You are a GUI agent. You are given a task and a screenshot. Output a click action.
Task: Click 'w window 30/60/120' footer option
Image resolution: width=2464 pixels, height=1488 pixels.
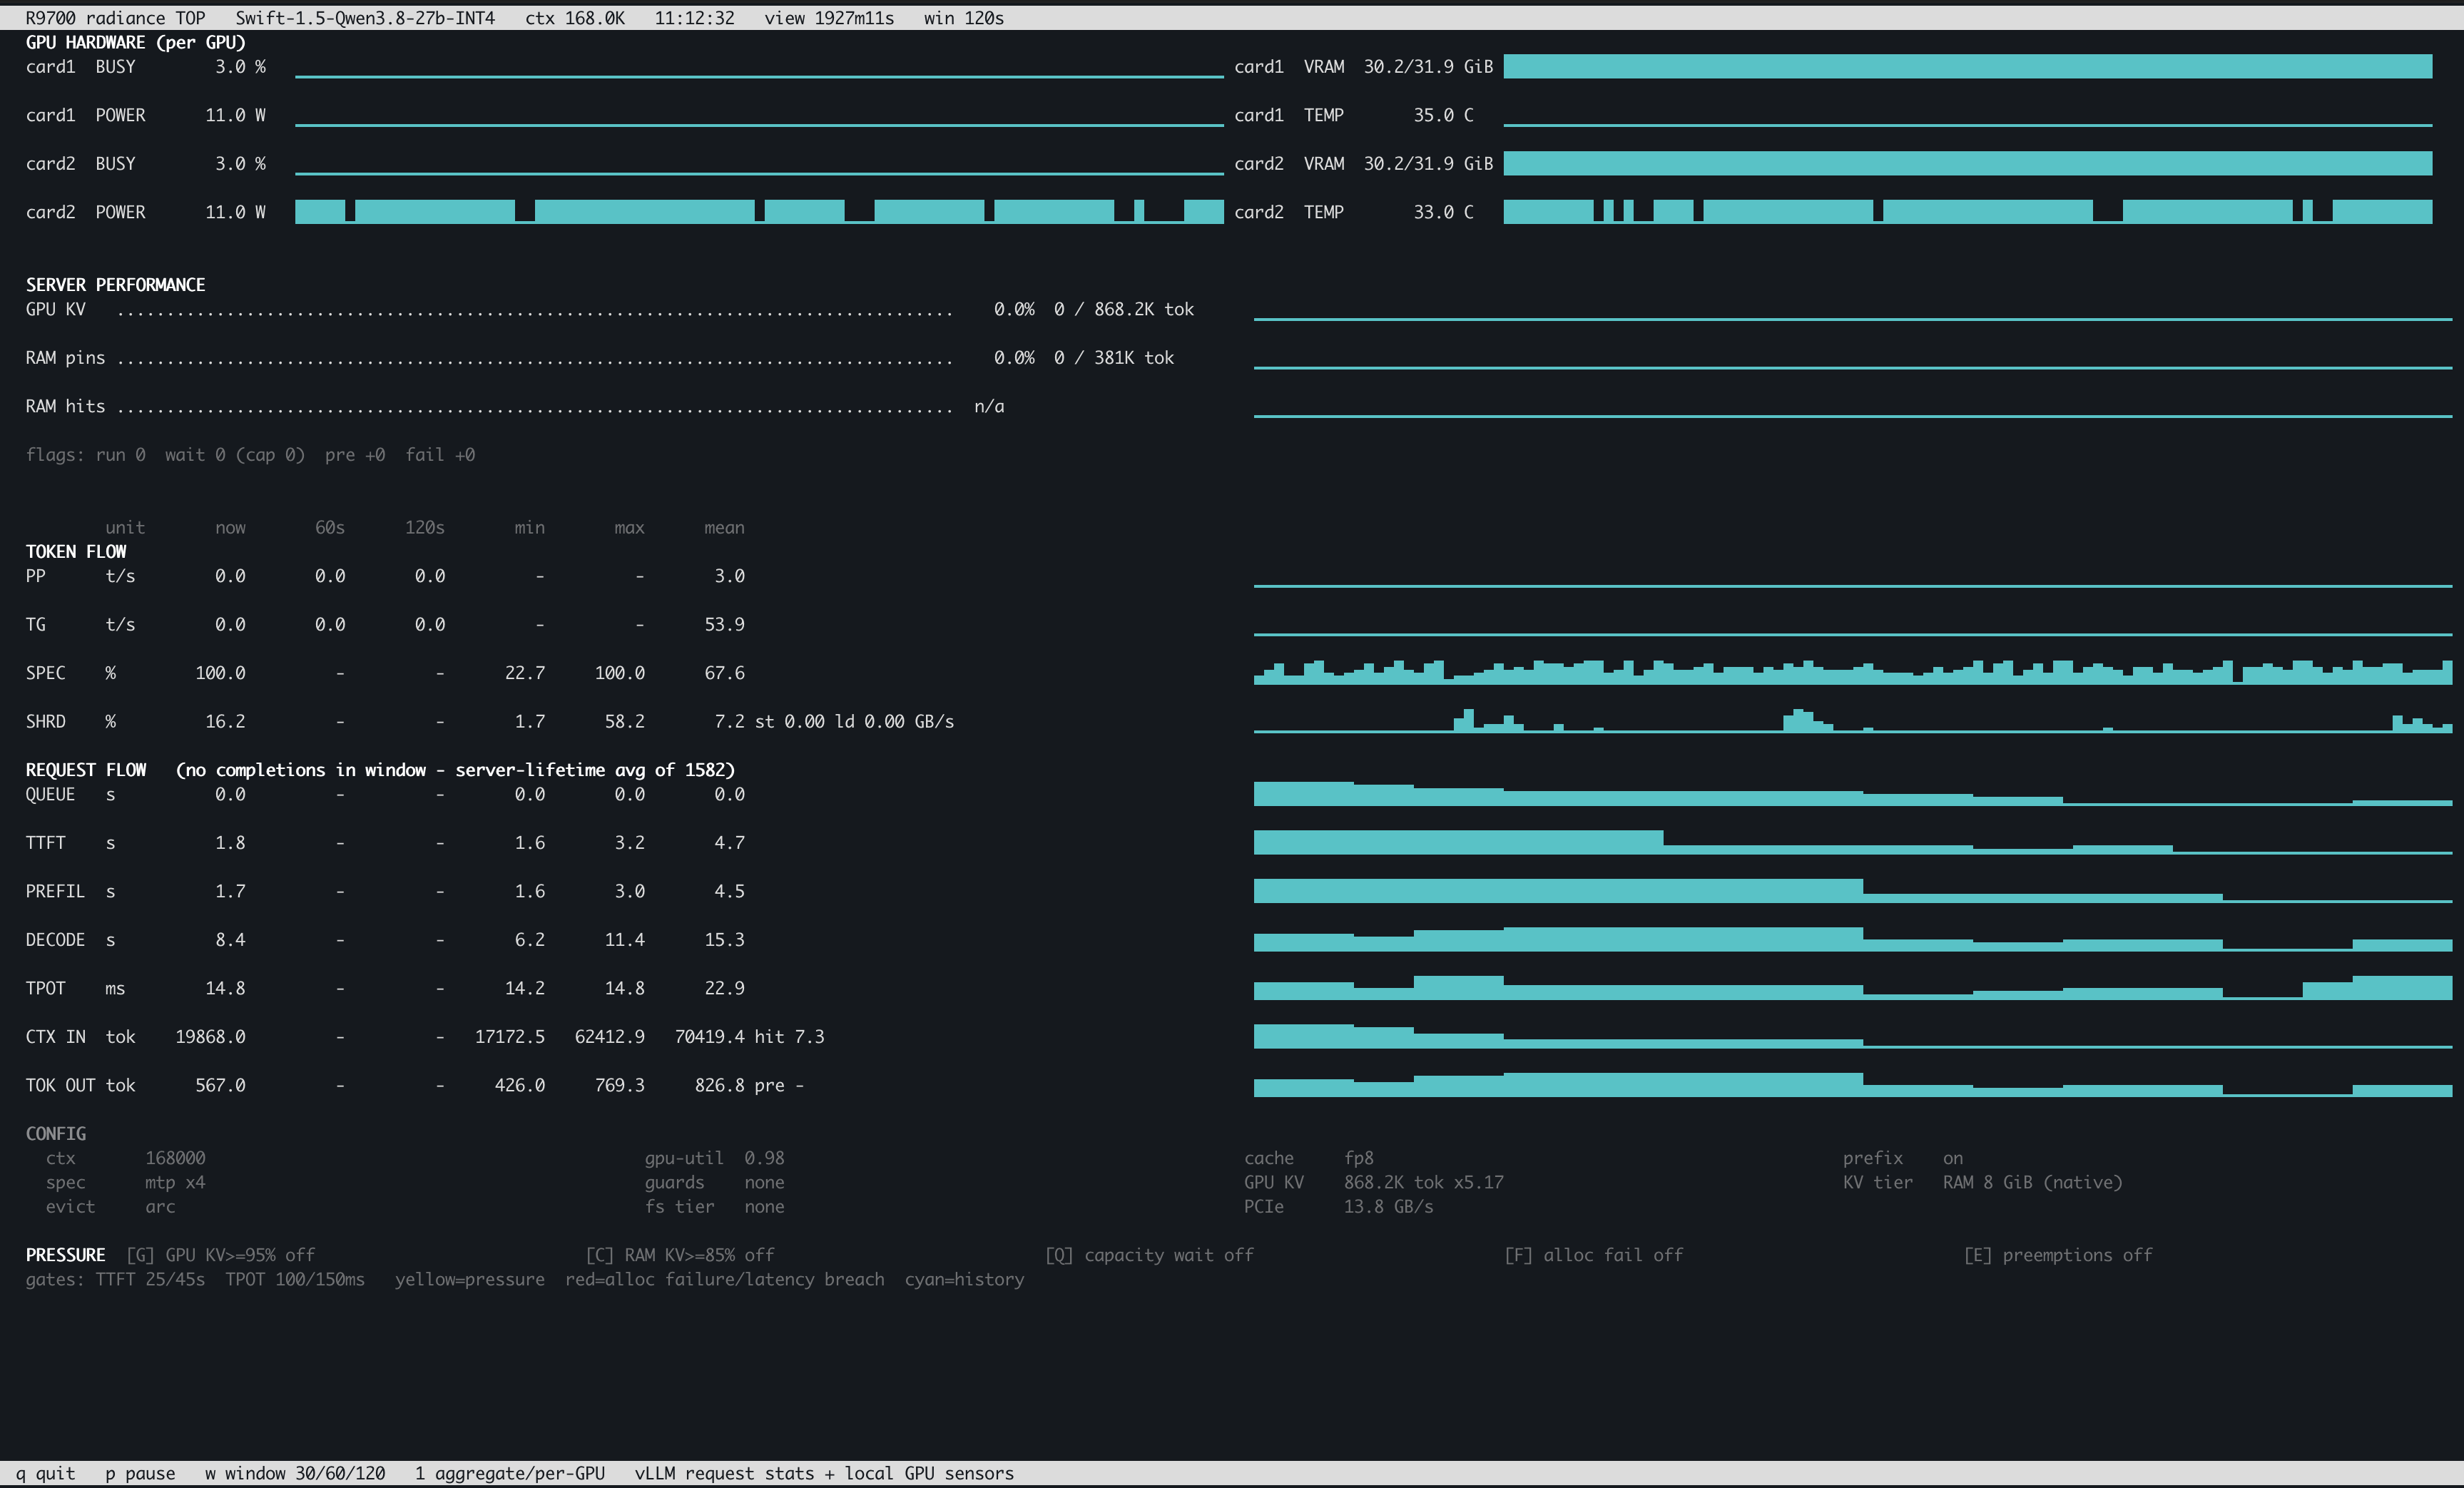(x=295, y=1473)
